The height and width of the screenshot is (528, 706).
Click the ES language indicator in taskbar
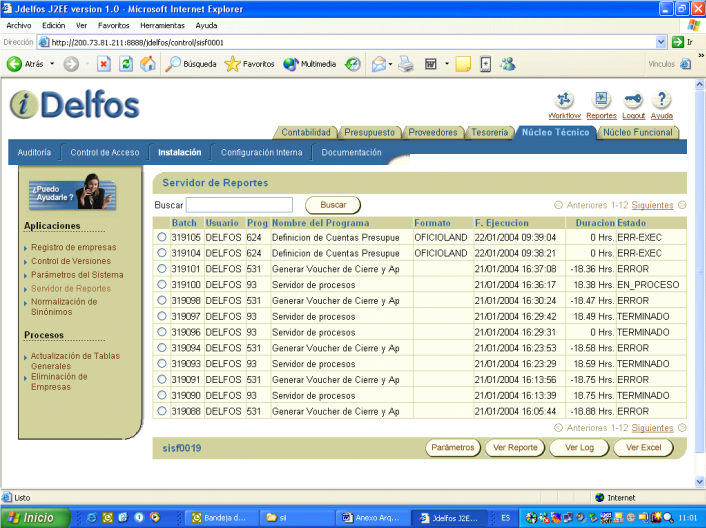point(506,518)
